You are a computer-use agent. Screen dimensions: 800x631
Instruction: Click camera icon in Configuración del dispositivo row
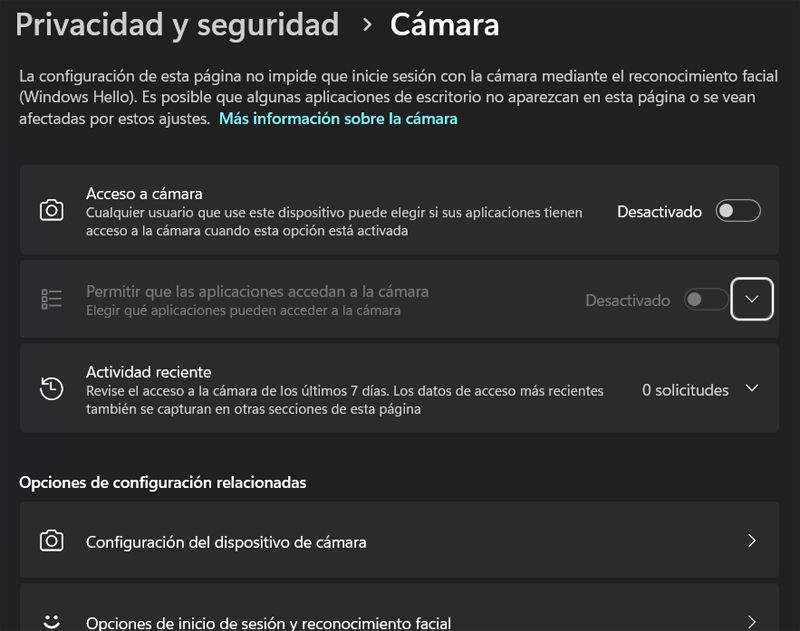(x=52, y=541)
